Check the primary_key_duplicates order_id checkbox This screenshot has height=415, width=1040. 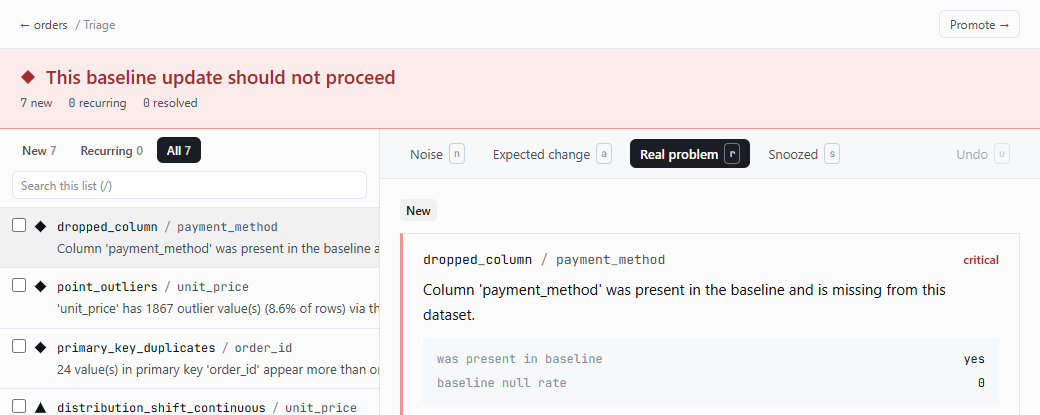19,346
